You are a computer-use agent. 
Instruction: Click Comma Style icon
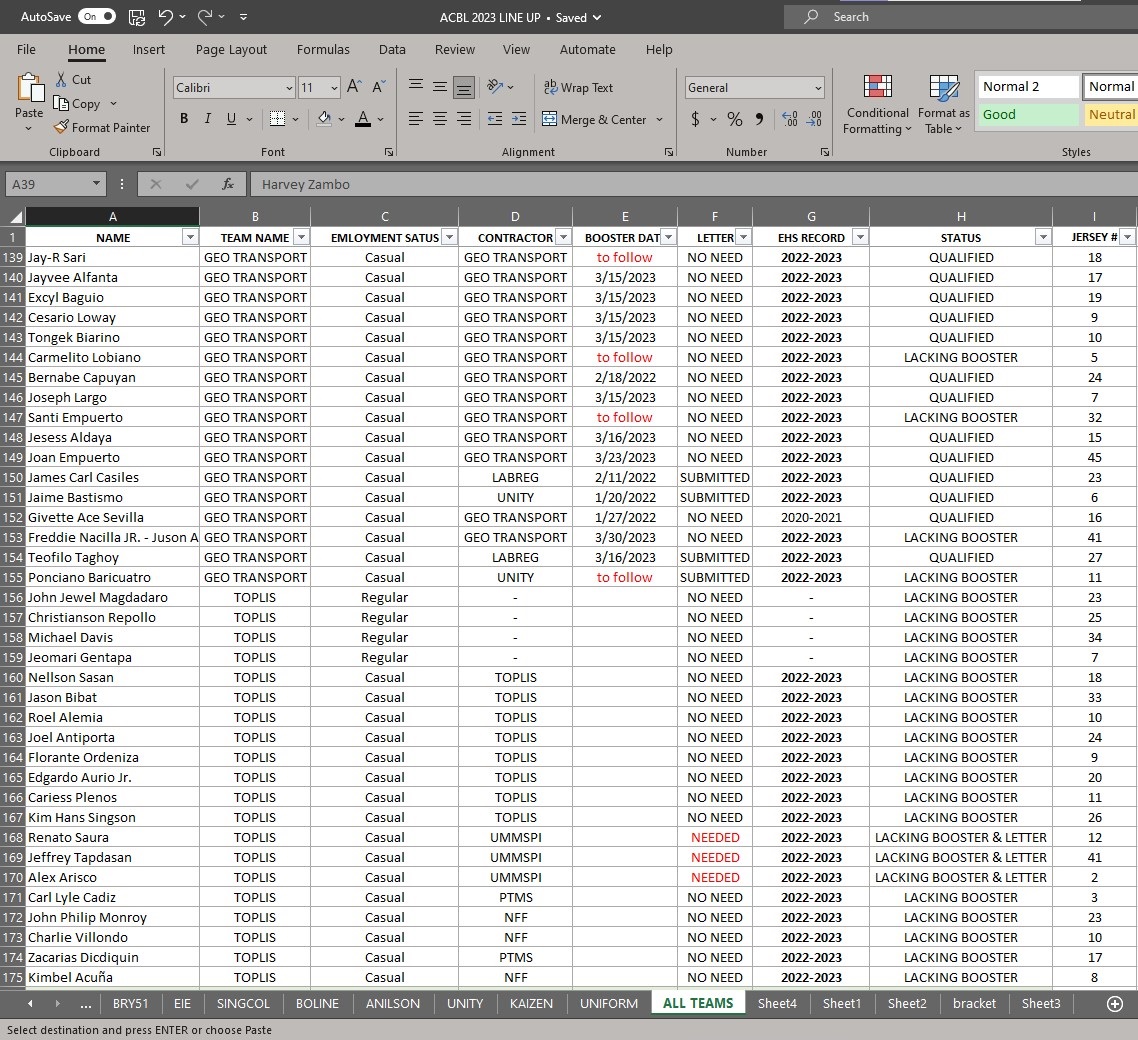point(759,119)
